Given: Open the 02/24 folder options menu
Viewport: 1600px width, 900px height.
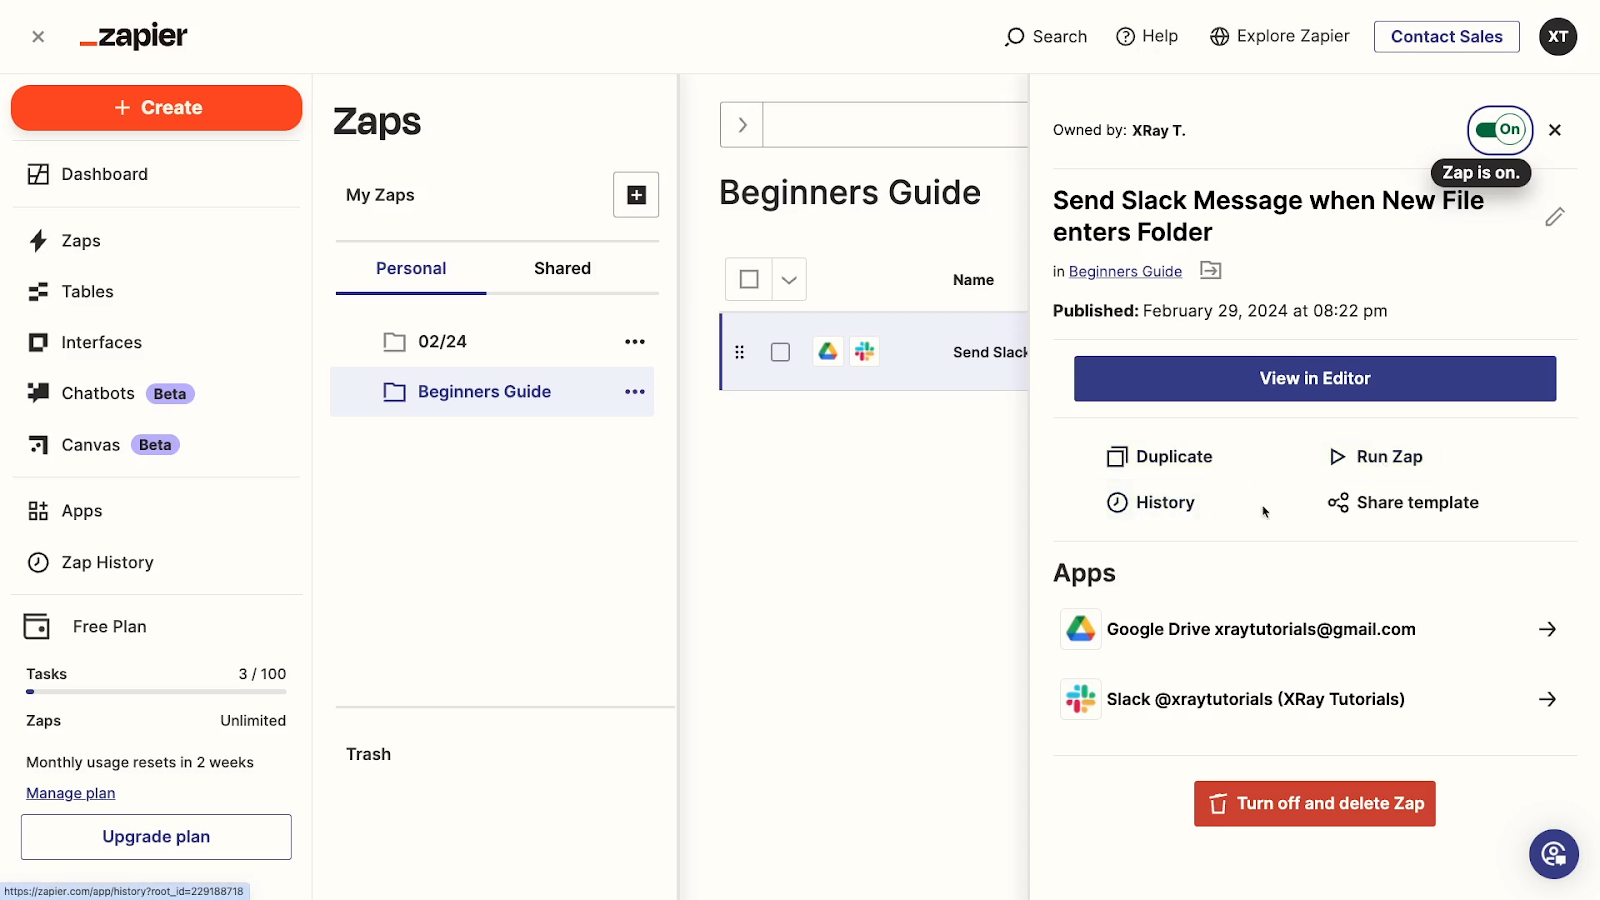Looking at the screenshot, I should (x=635, y=342).
